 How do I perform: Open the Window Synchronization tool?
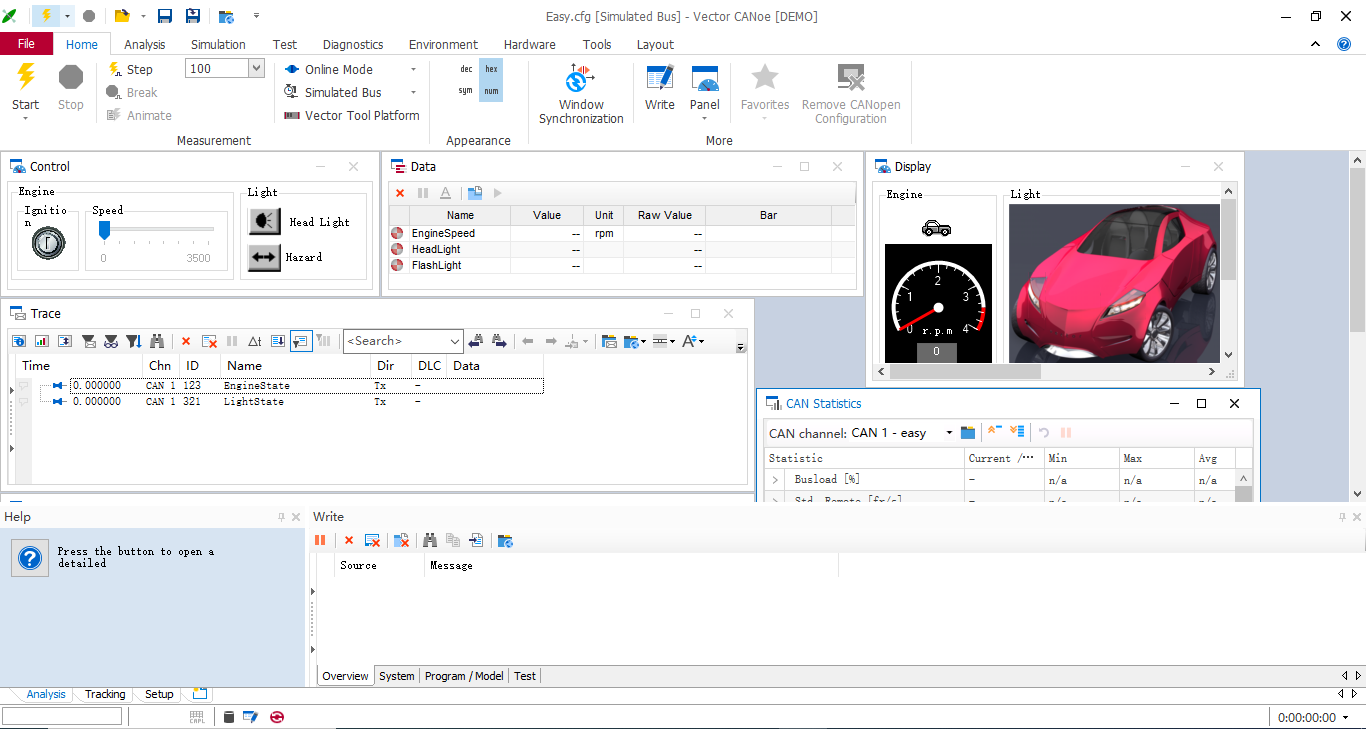[x=581, y=95]
